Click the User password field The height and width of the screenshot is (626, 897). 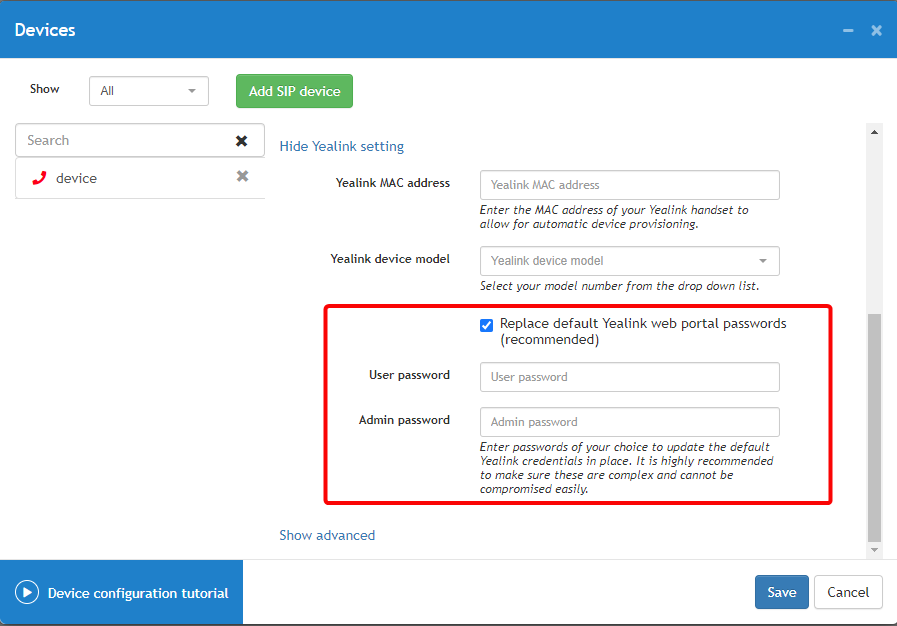629,377
